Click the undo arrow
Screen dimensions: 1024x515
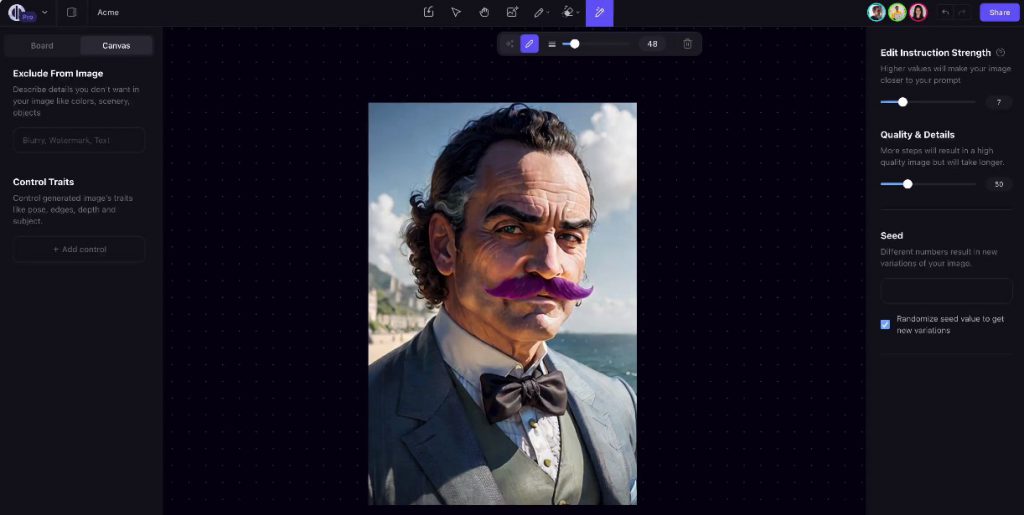point(945,12)
